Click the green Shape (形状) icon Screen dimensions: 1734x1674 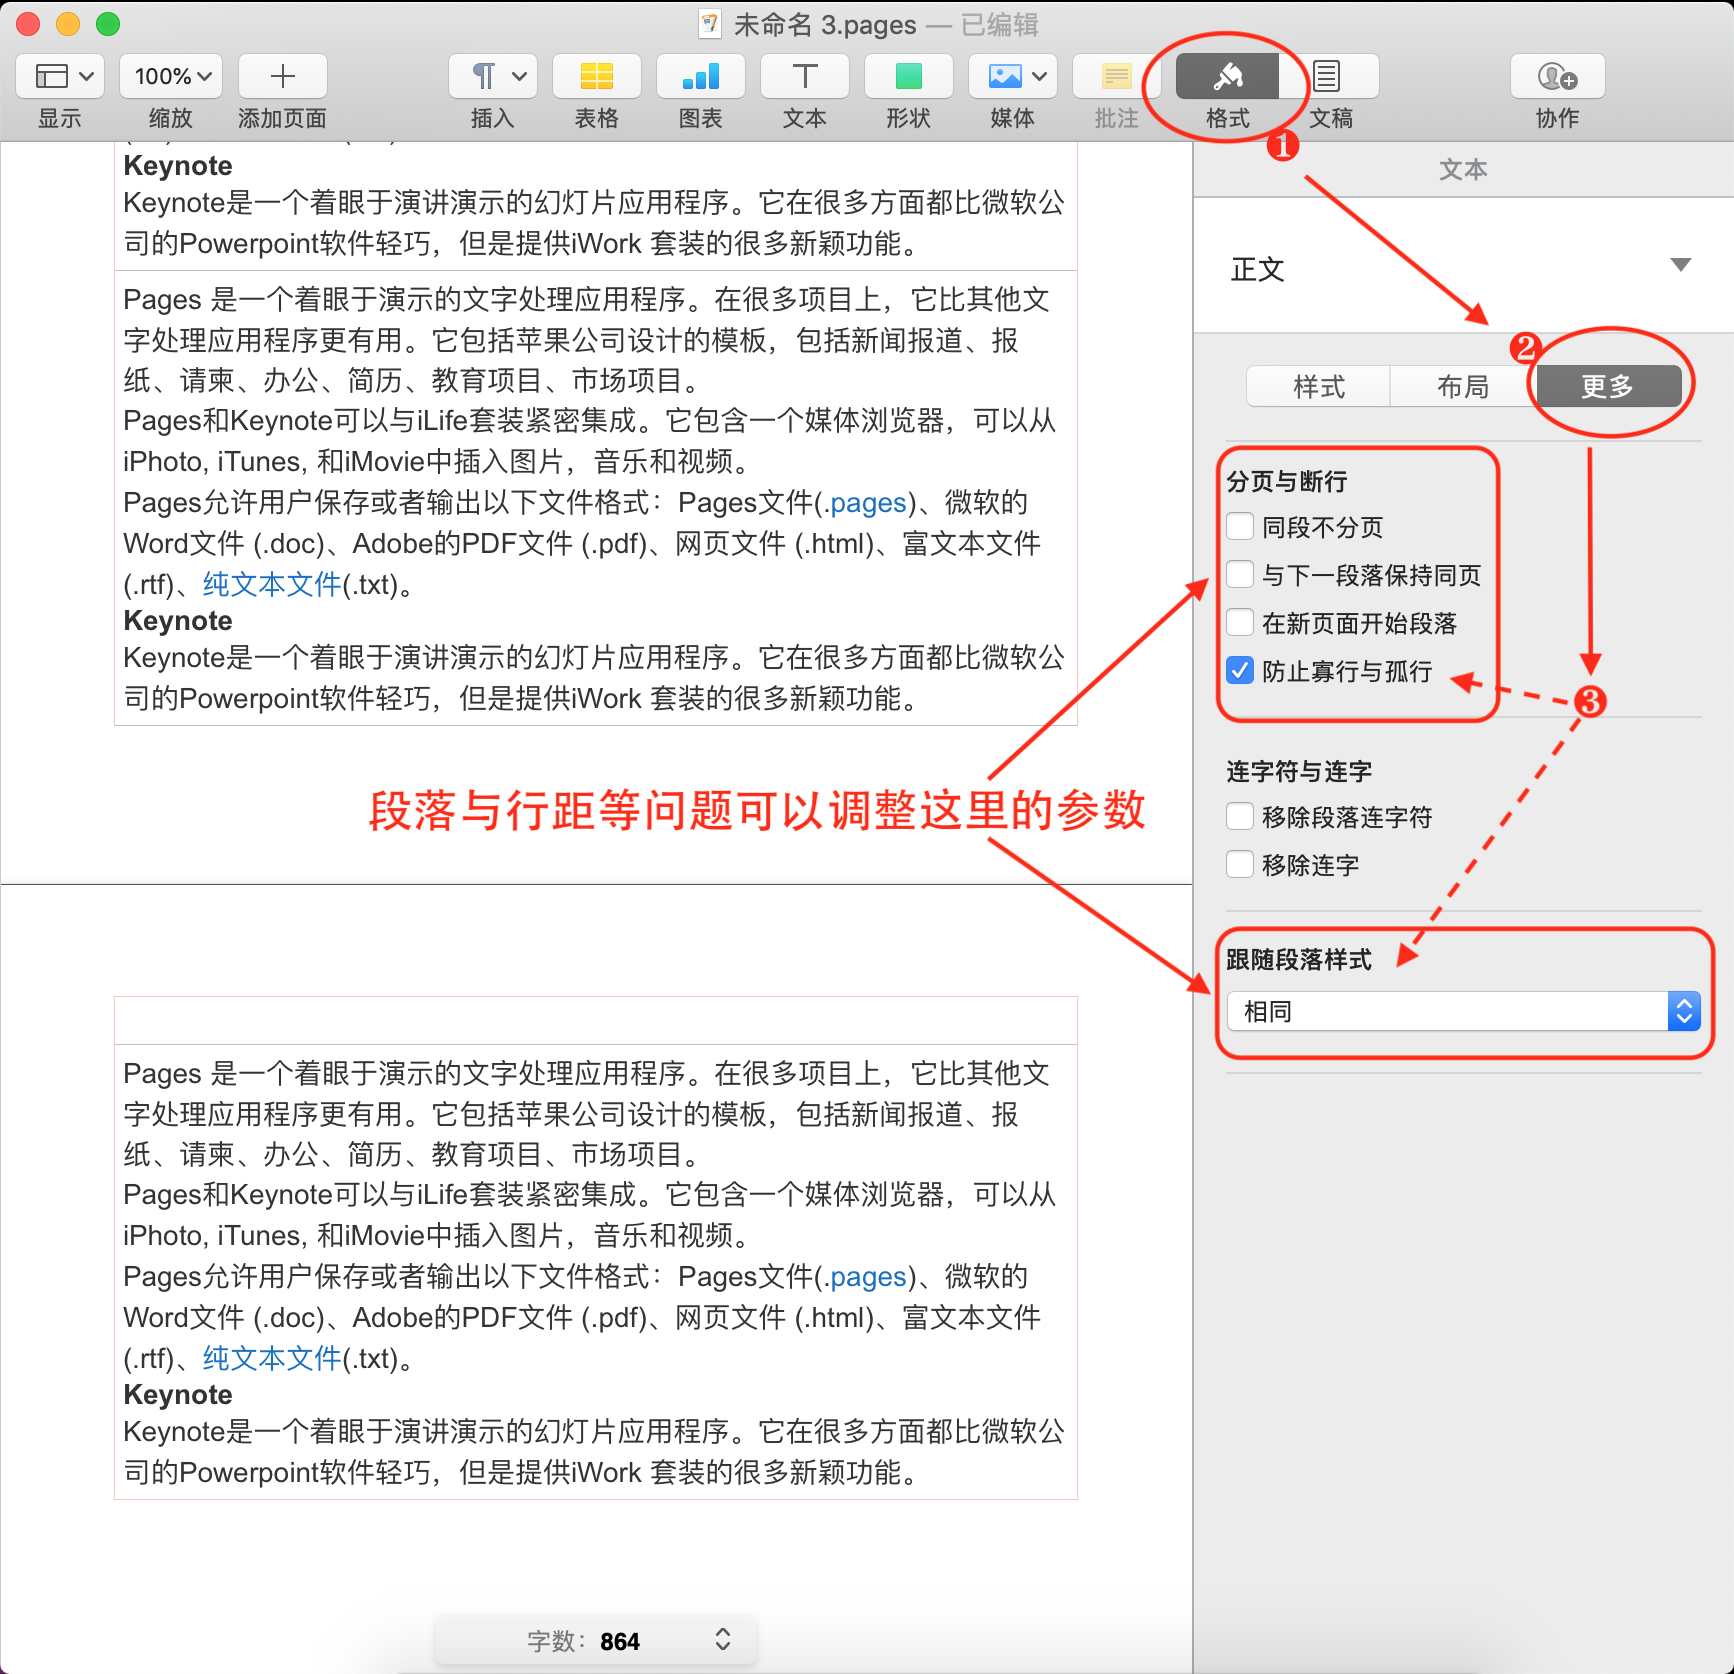[x=908, y=77]
